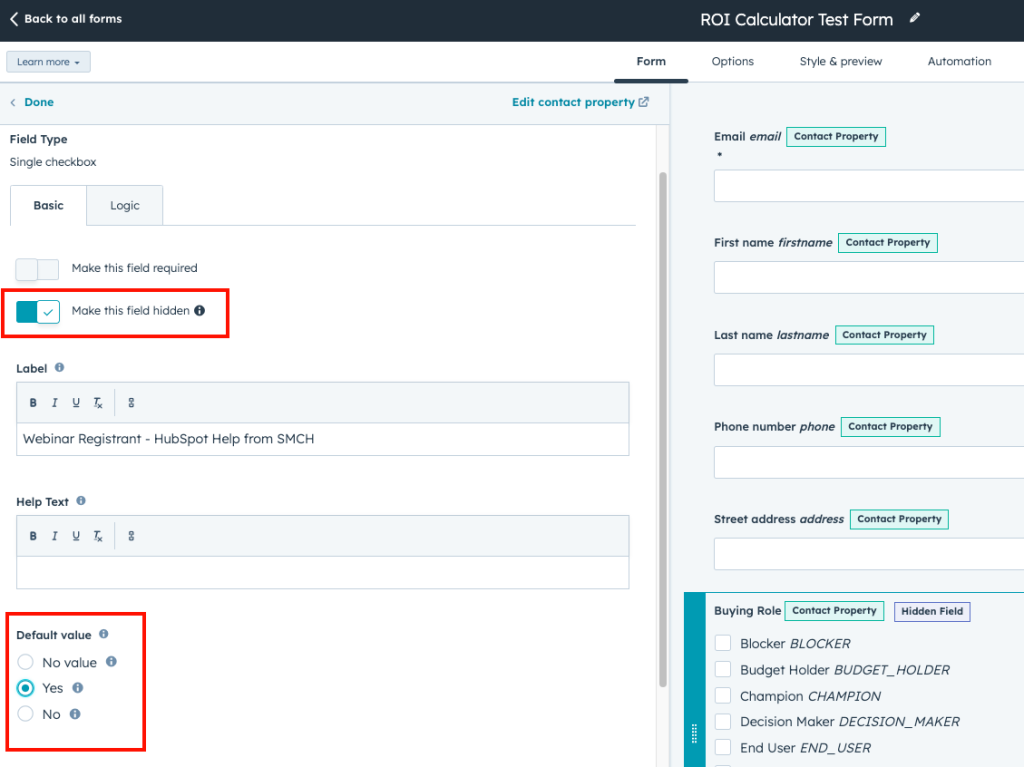Select the No default value radio option
1024x767 pixels.
(25, 713)
